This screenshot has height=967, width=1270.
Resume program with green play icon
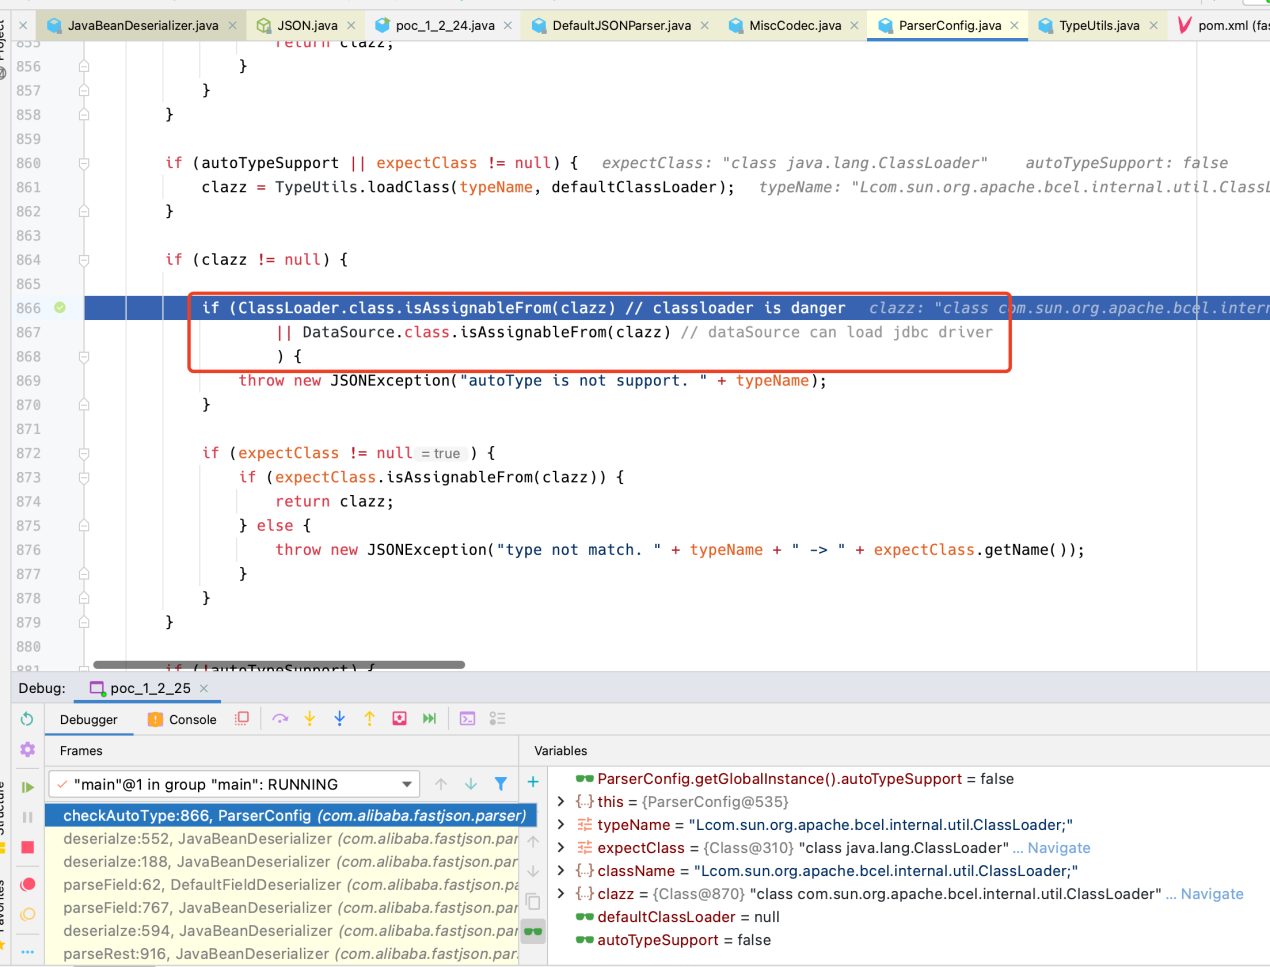coord(27,787)
